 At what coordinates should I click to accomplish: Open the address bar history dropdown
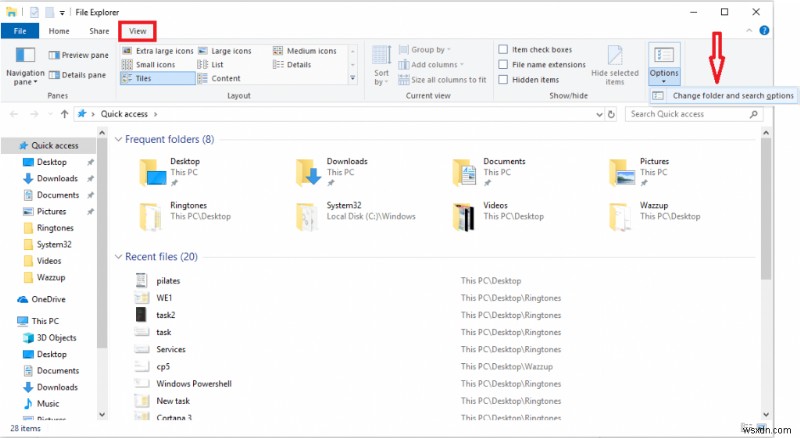599,115
